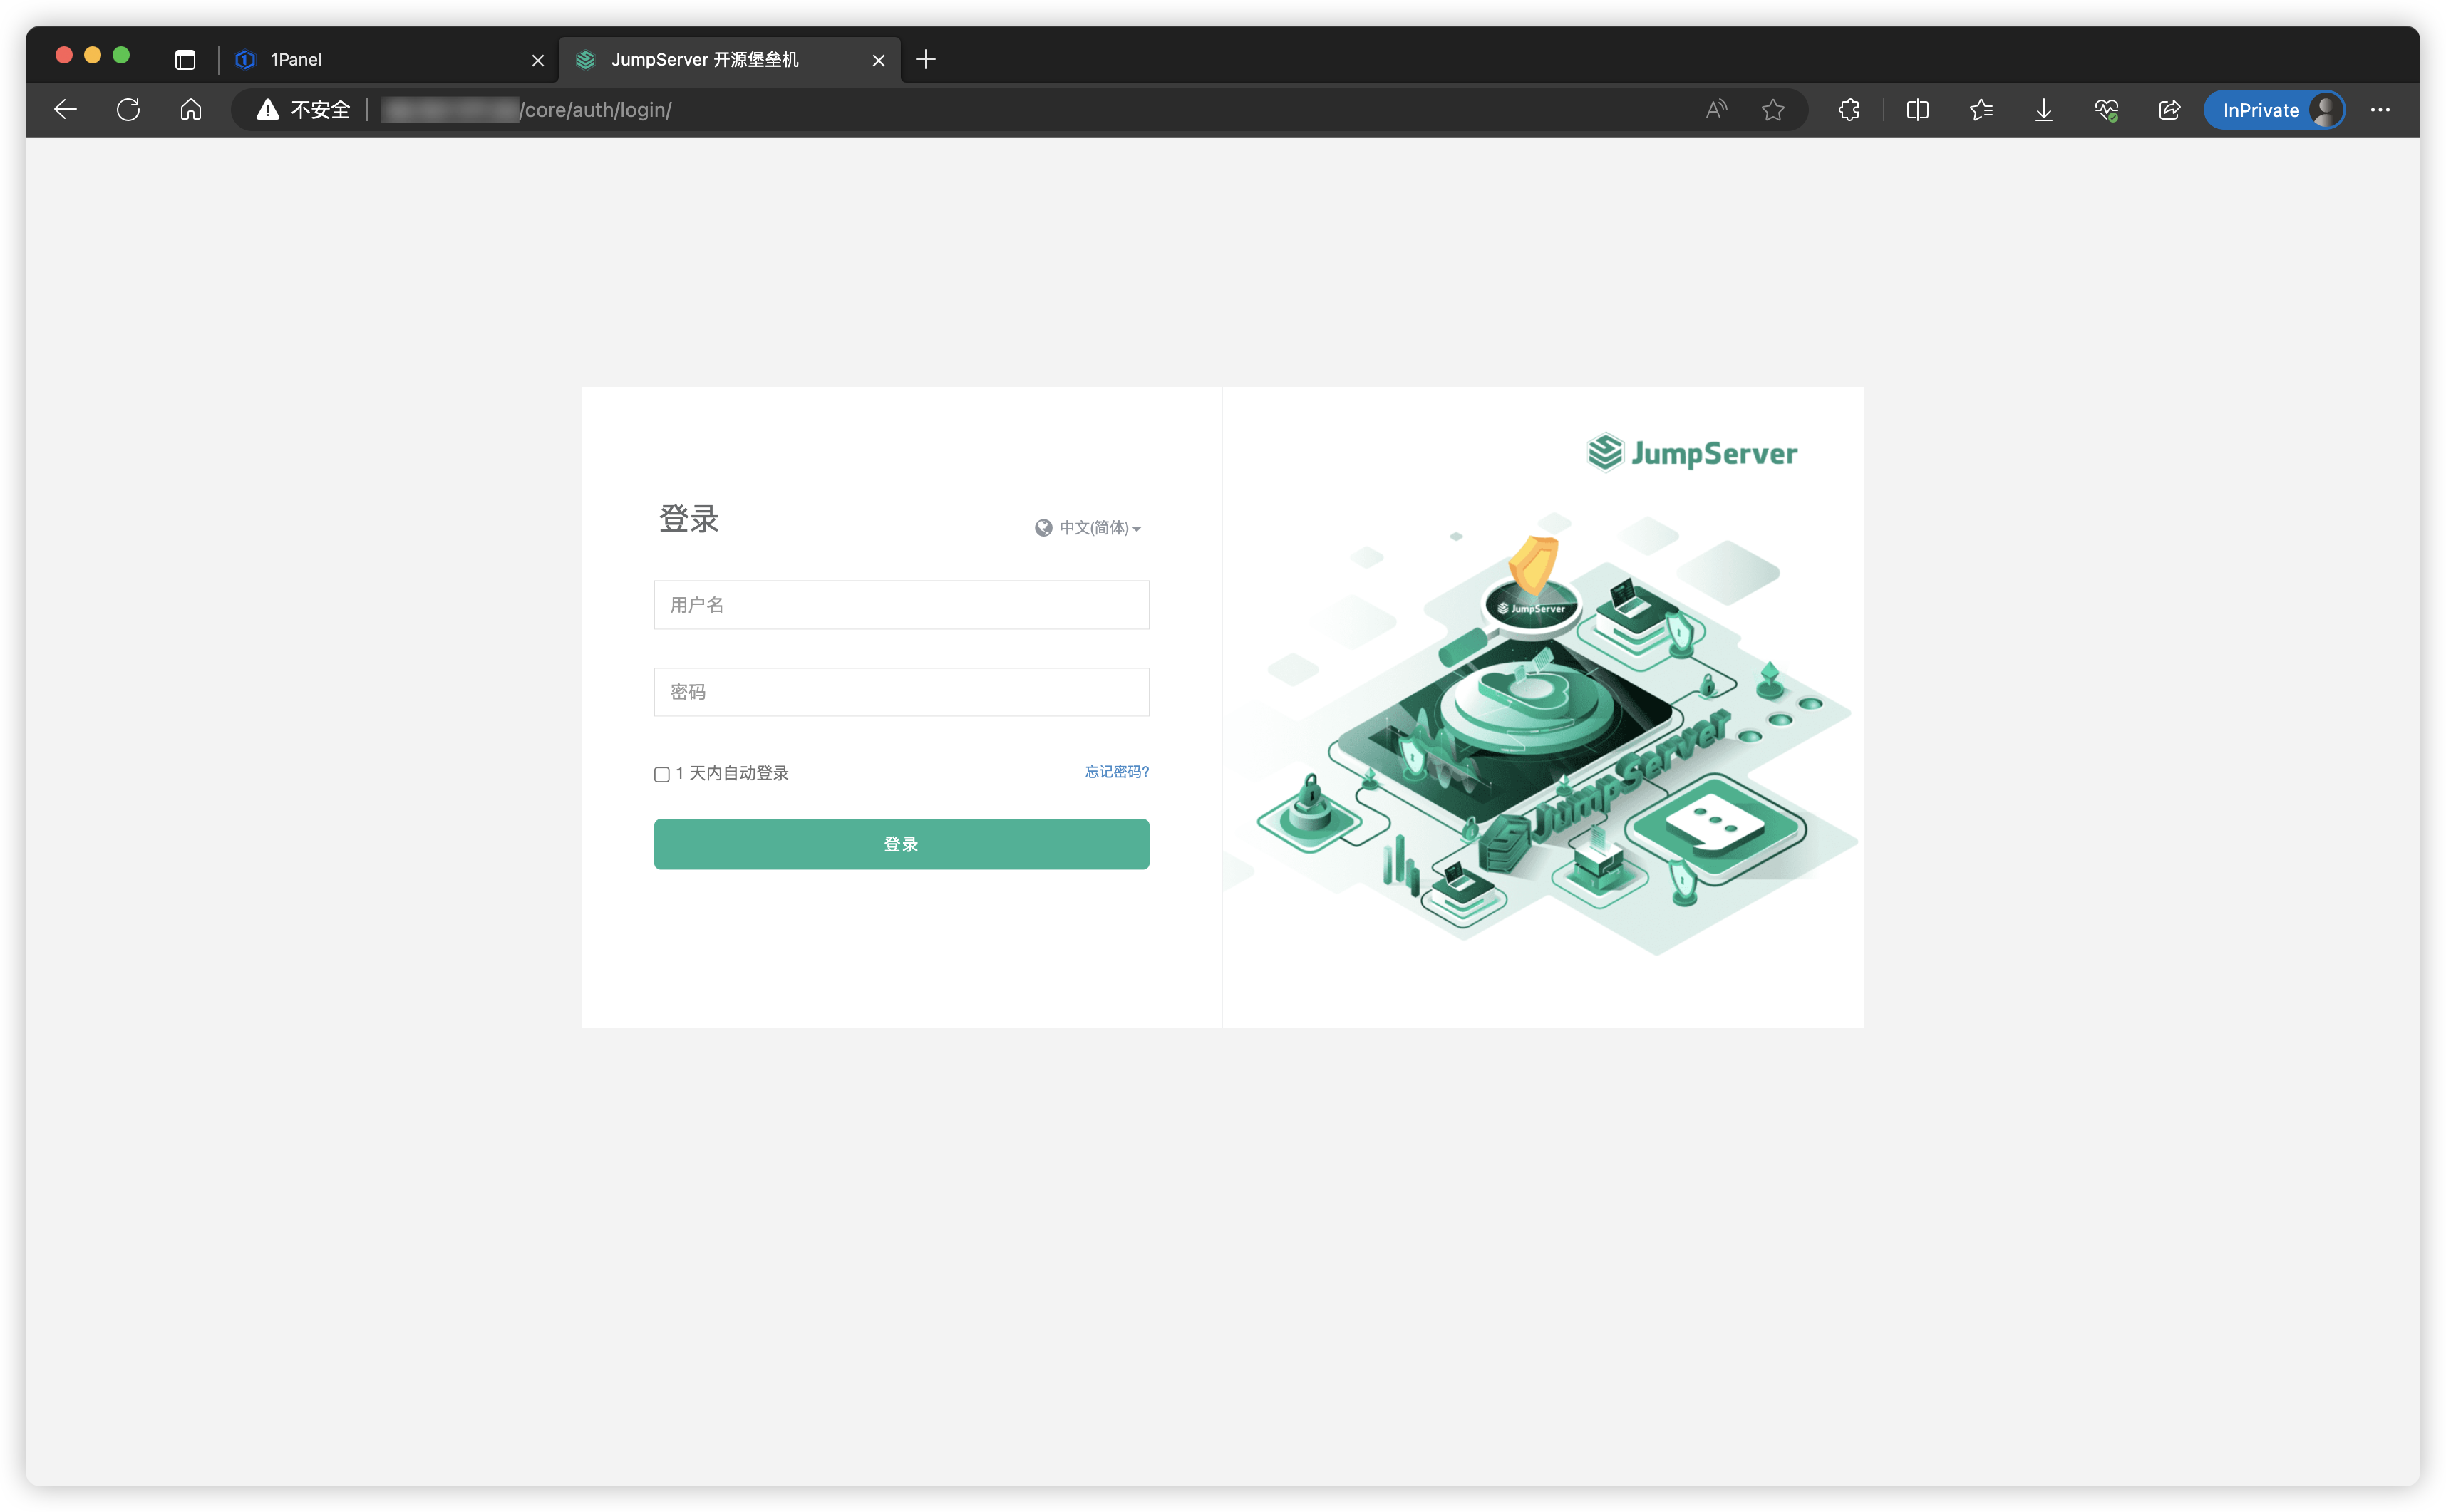Toggle split screen view
This screenshot has width=2446, height=1512.
coord(1917,110)
